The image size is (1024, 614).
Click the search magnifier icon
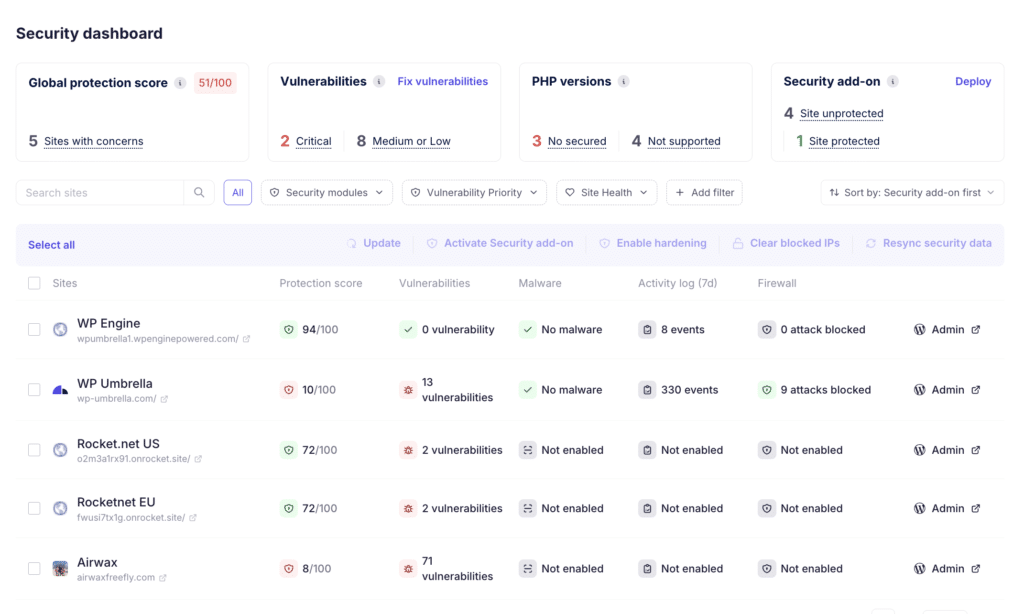tap(199, 193)
